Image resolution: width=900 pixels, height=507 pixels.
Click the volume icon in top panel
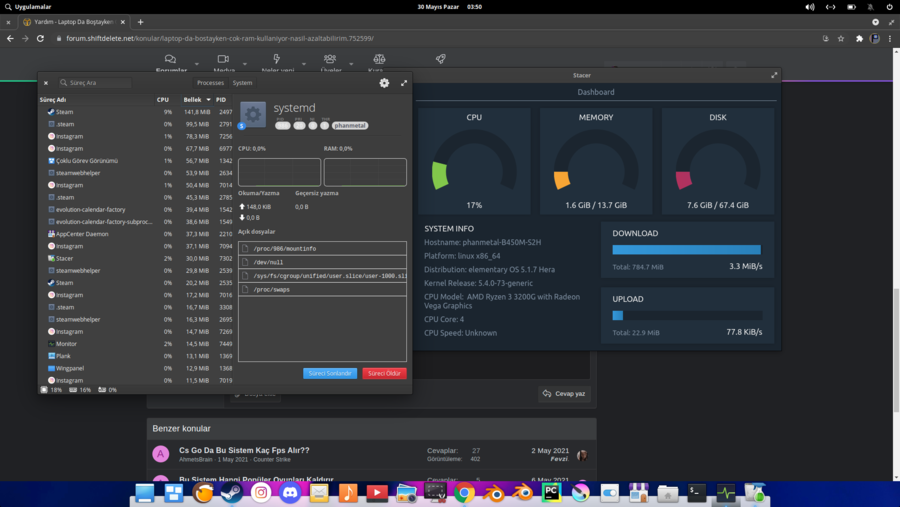coord(810,7)
